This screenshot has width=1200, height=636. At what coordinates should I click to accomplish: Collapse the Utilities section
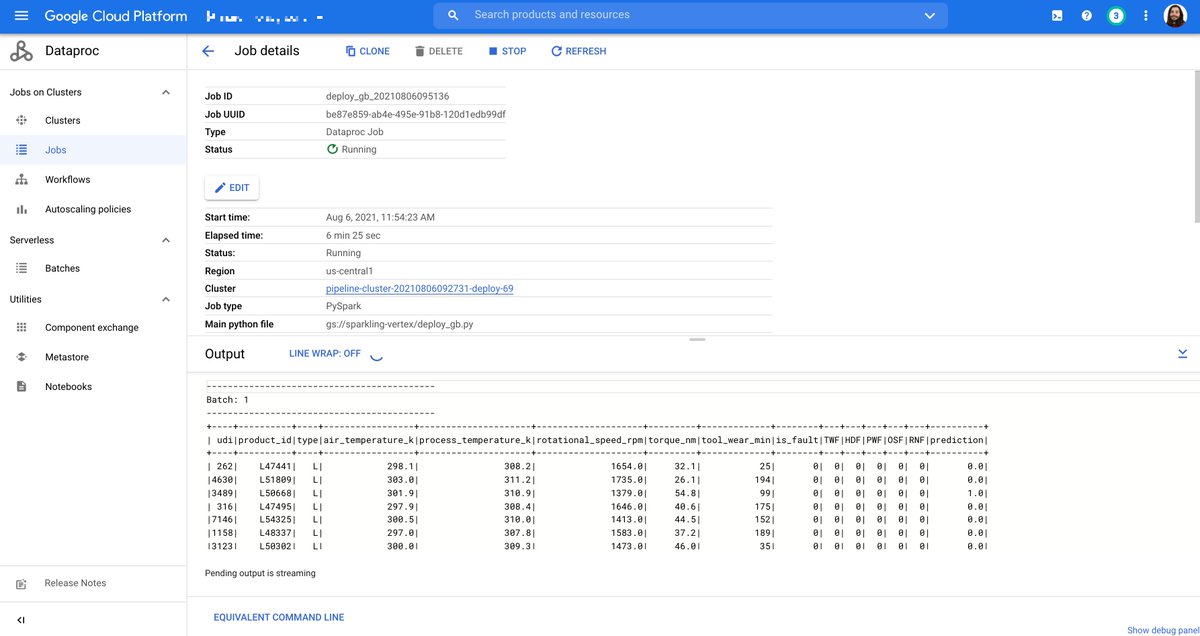click(x=166, y=299)
